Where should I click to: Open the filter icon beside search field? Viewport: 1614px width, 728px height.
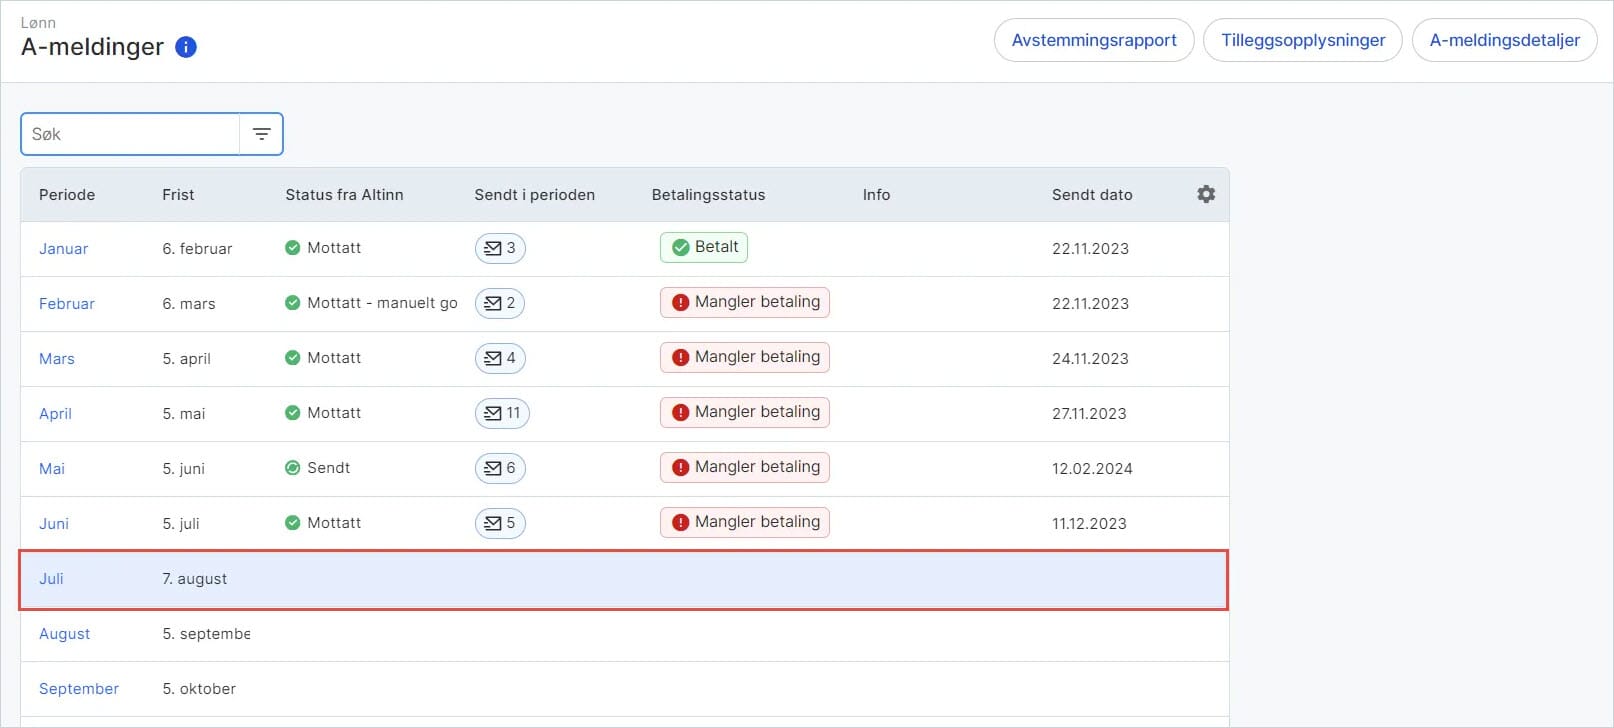tap(261, 134)
